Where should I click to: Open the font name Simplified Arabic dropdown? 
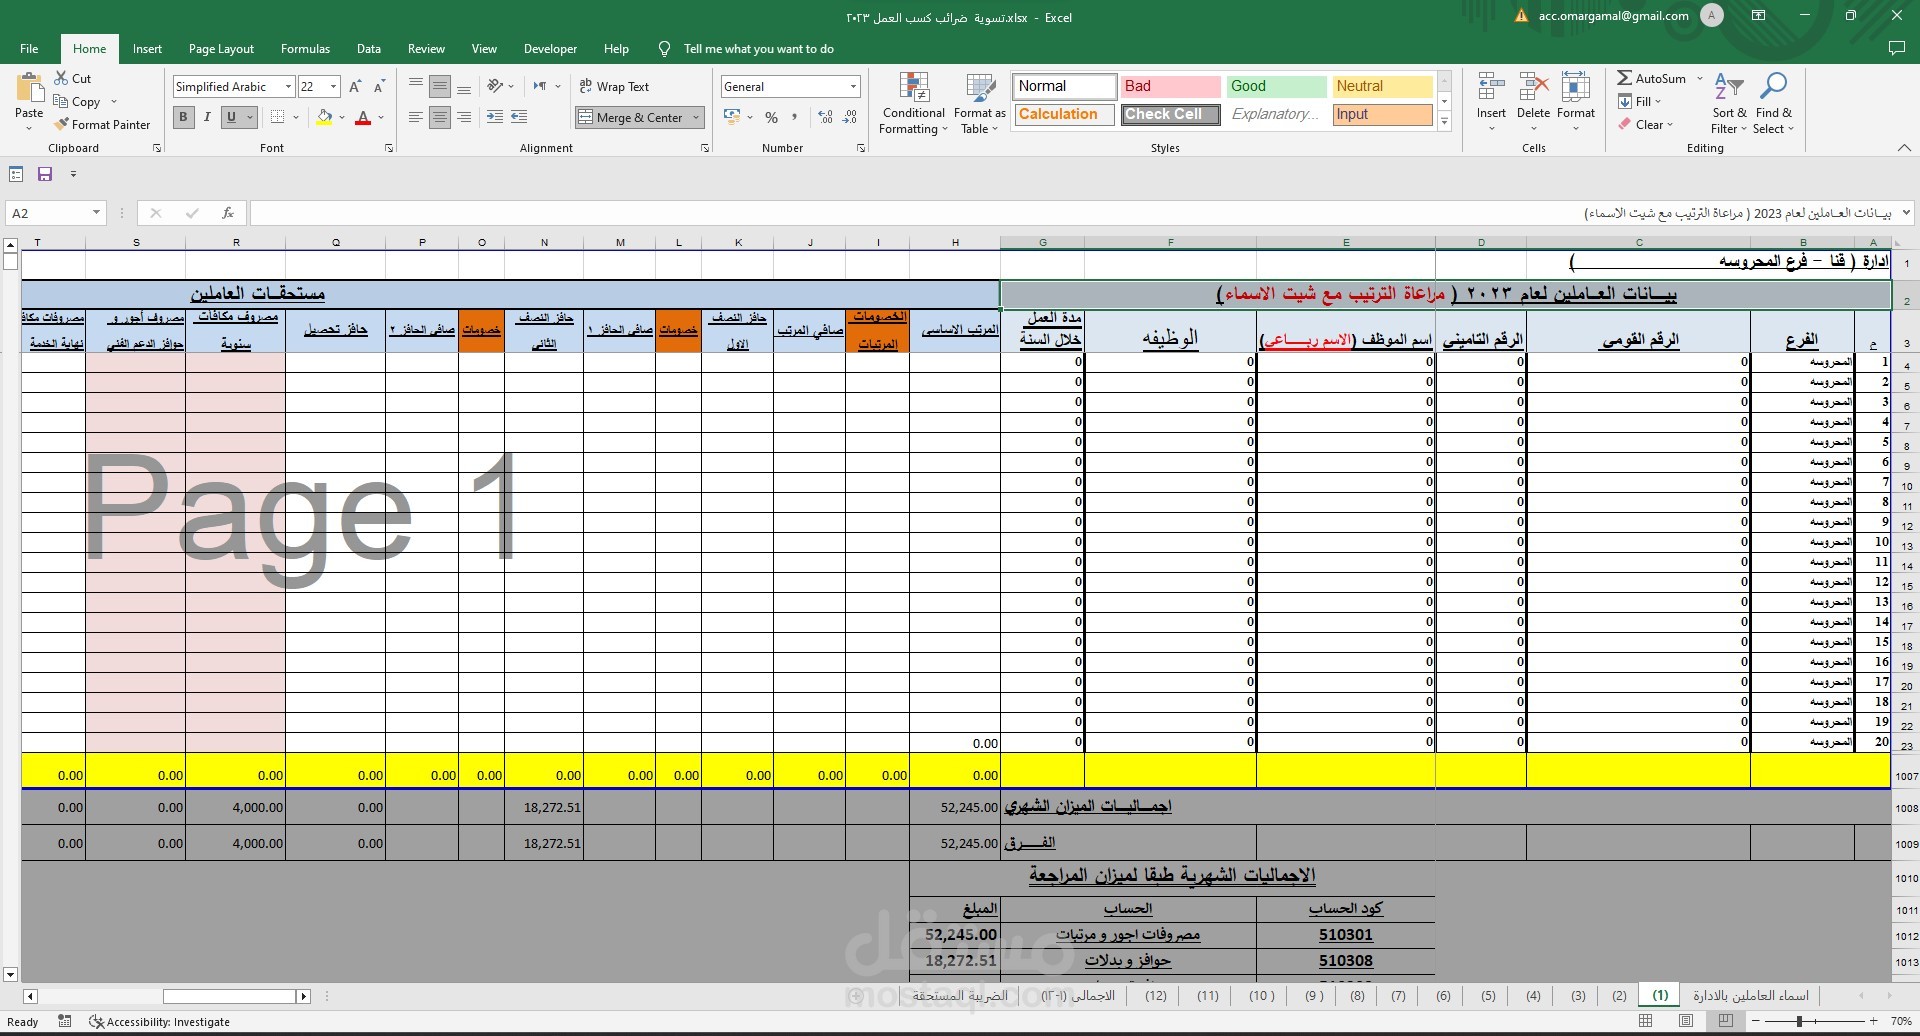coord(288,87)
